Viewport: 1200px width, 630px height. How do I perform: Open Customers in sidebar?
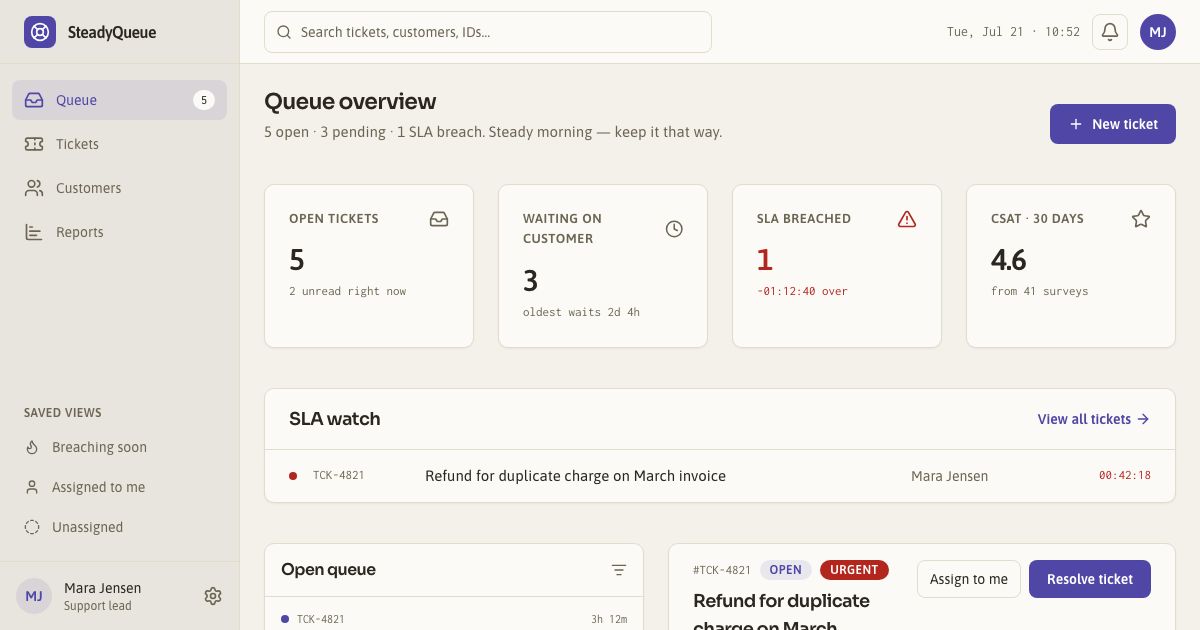(x=119, y=188)
